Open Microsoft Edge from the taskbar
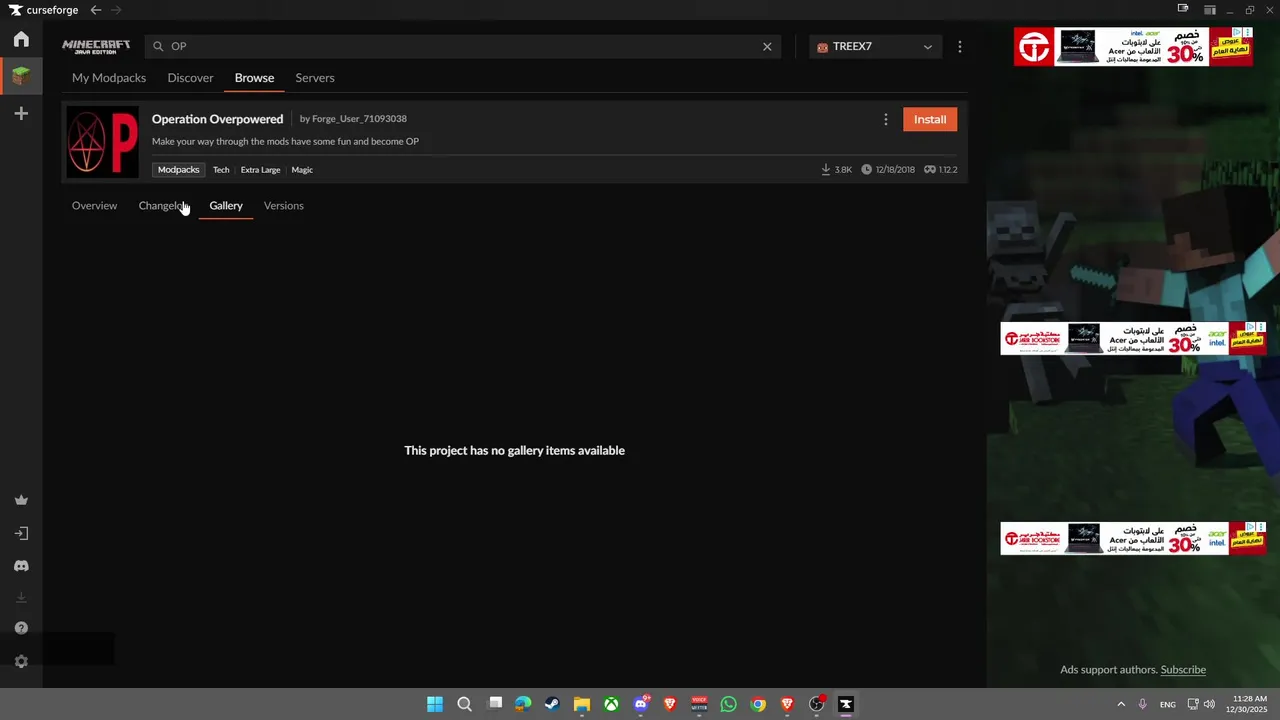This screenshot has width=1280, height=720. point(523,704)
